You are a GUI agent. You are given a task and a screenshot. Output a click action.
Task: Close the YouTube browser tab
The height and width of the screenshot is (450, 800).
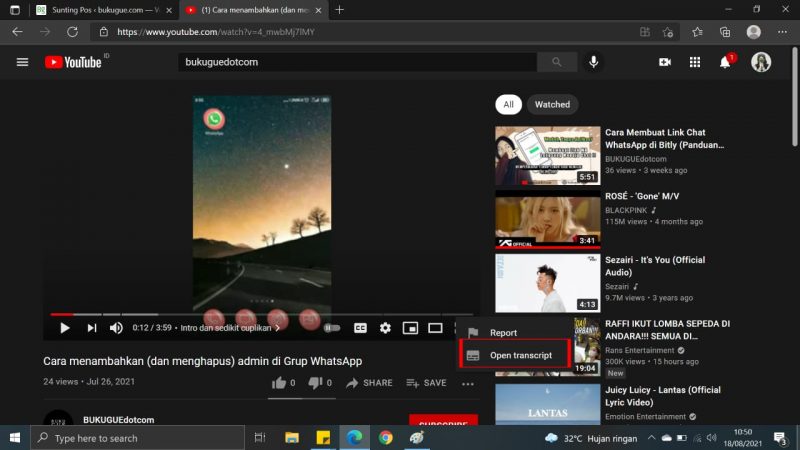pyautogui.click(x=318, y=10)
